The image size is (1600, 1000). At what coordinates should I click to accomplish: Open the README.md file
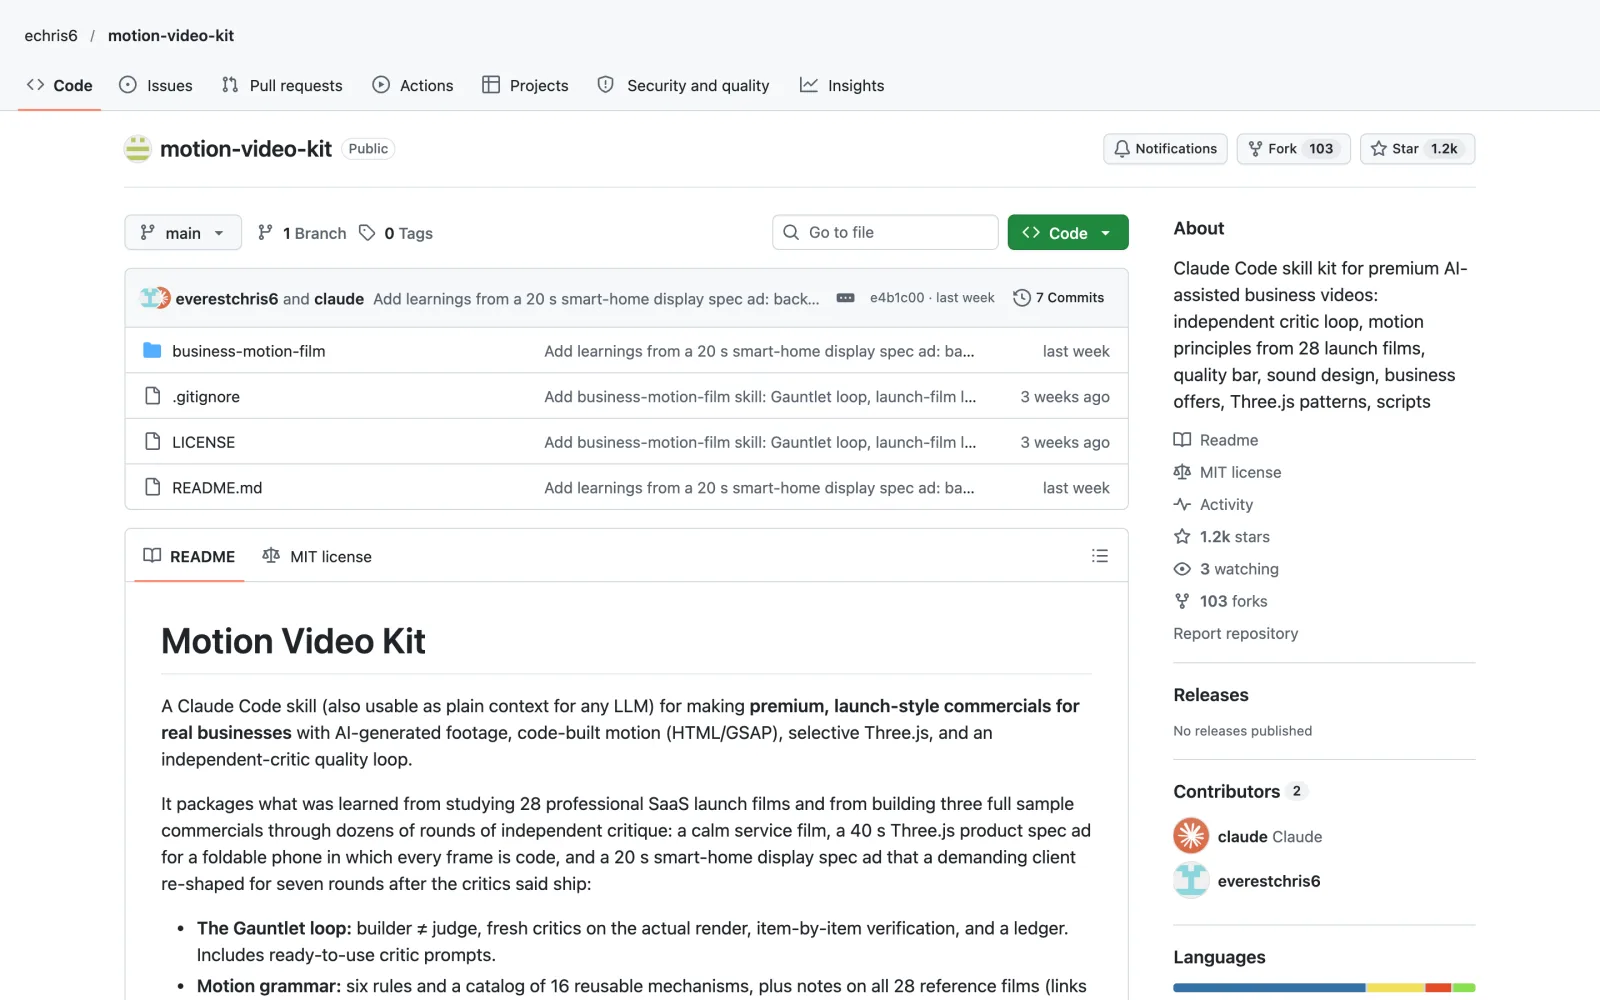pos(217,488)
